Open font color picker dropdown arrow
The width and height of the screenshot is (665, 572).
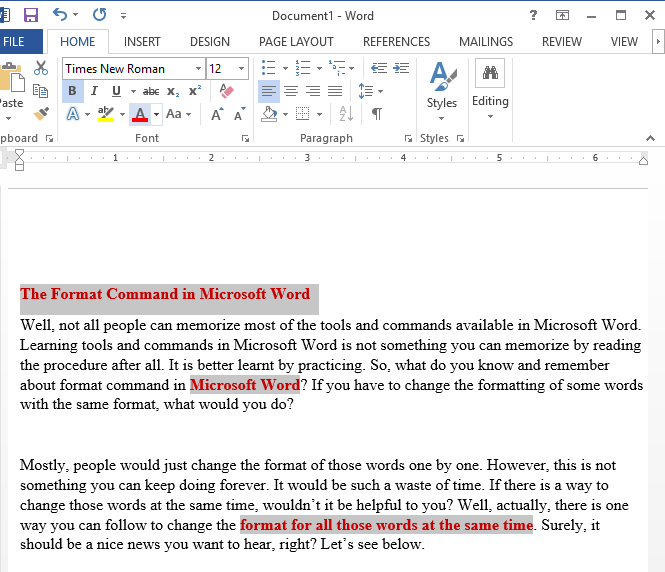[x=156, y=114]
